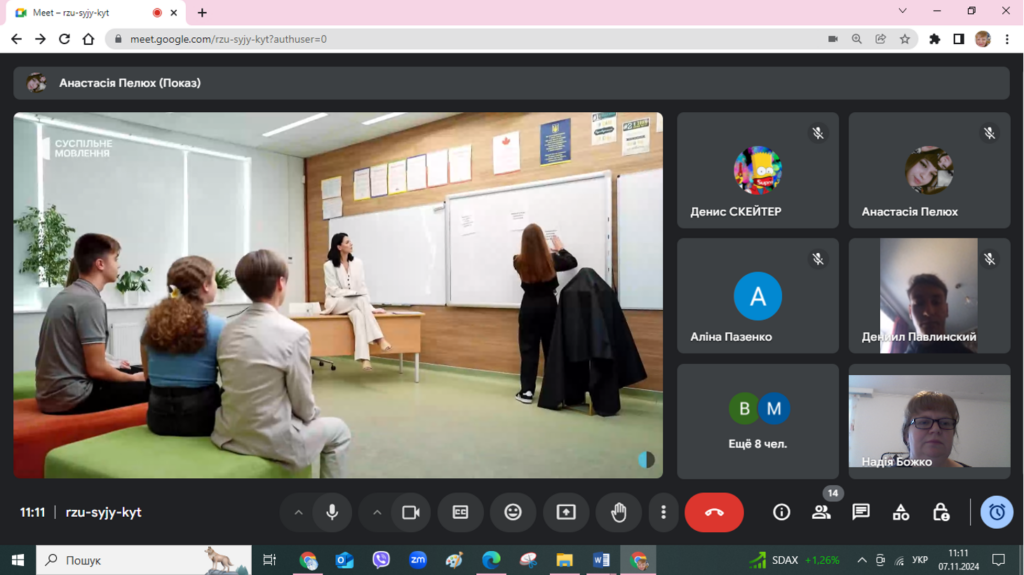The height and width of the screenshot is (575, 1024).
Task: Expand video settings arrow beside camera
Action: (x=377, y=512)
